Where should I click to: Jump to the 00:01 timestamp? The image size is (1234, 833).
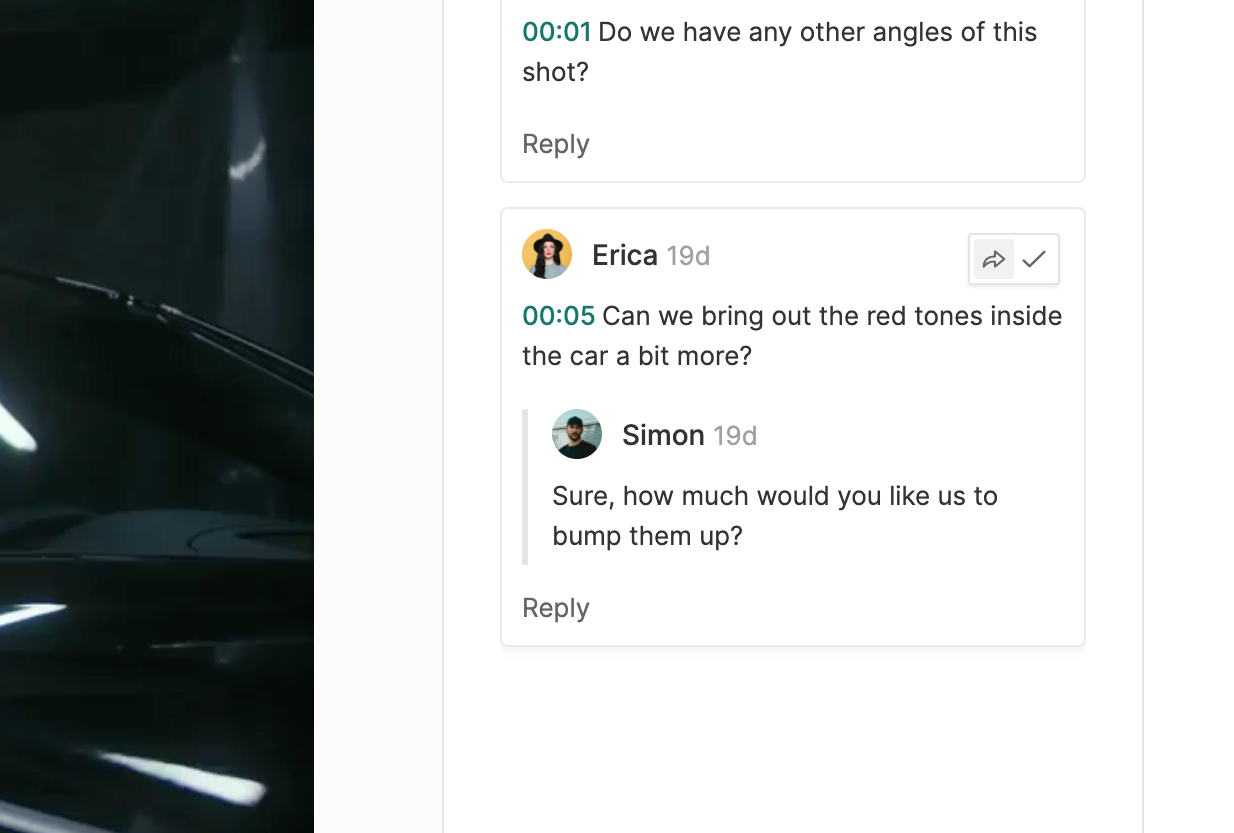coord(556,32)
